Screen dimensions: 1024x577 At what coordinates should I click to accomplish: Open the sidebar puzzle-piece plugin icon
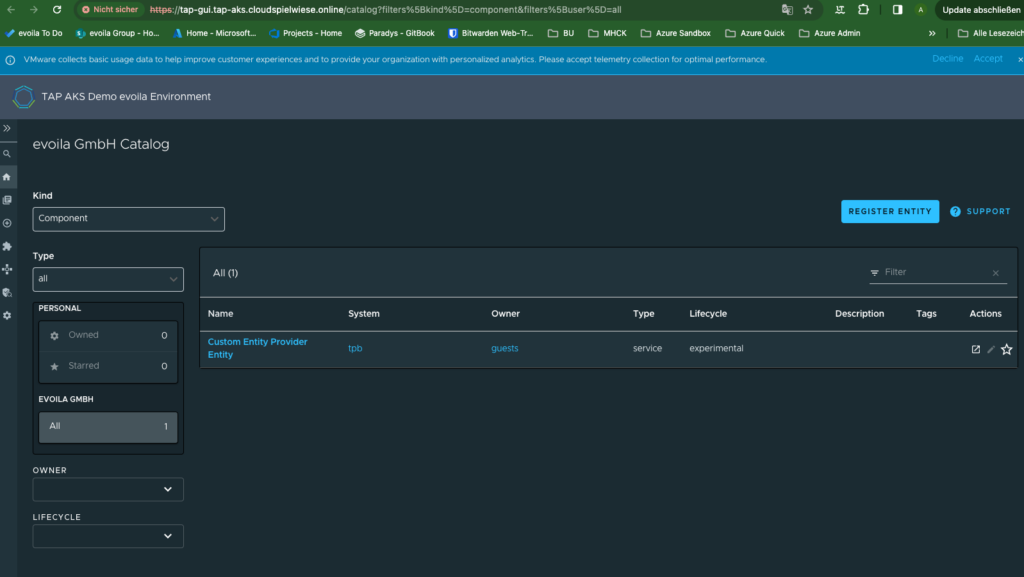[7, 246]
